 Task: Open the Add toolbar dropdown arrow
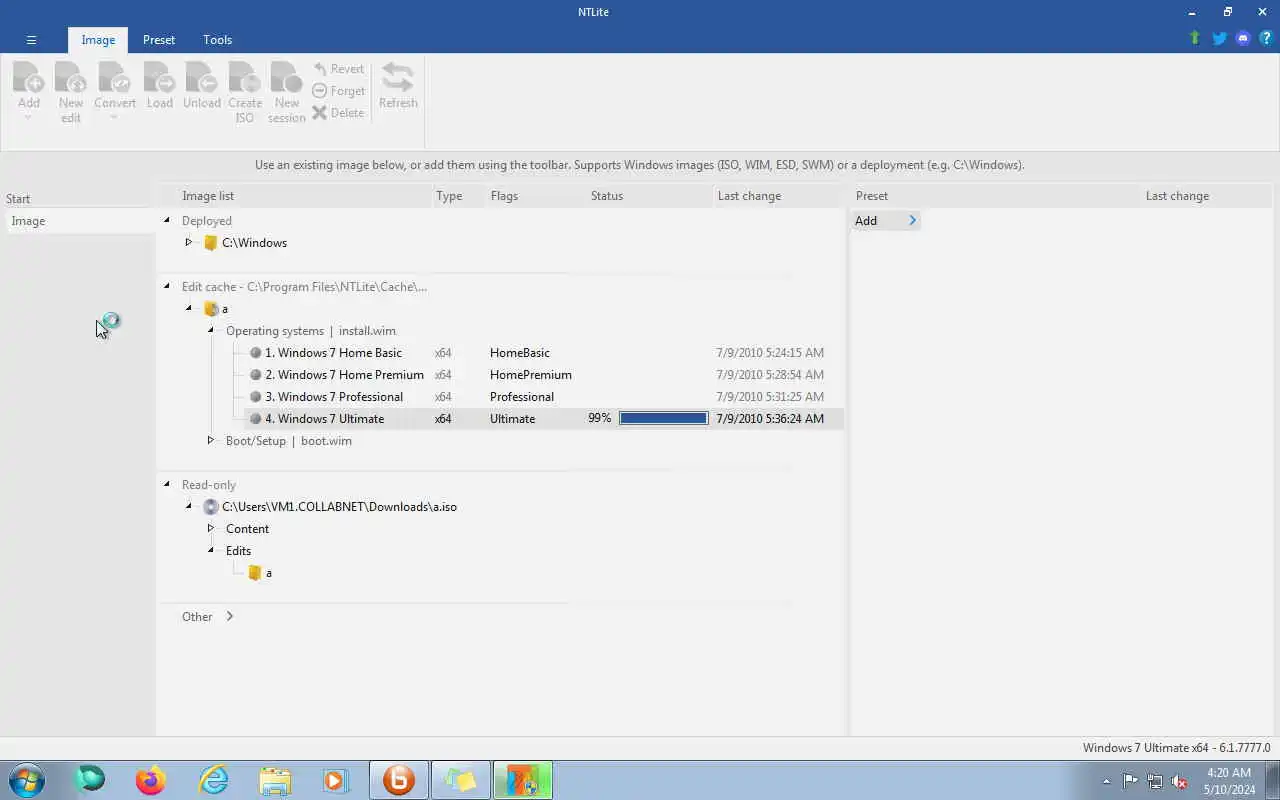[28, 118]
